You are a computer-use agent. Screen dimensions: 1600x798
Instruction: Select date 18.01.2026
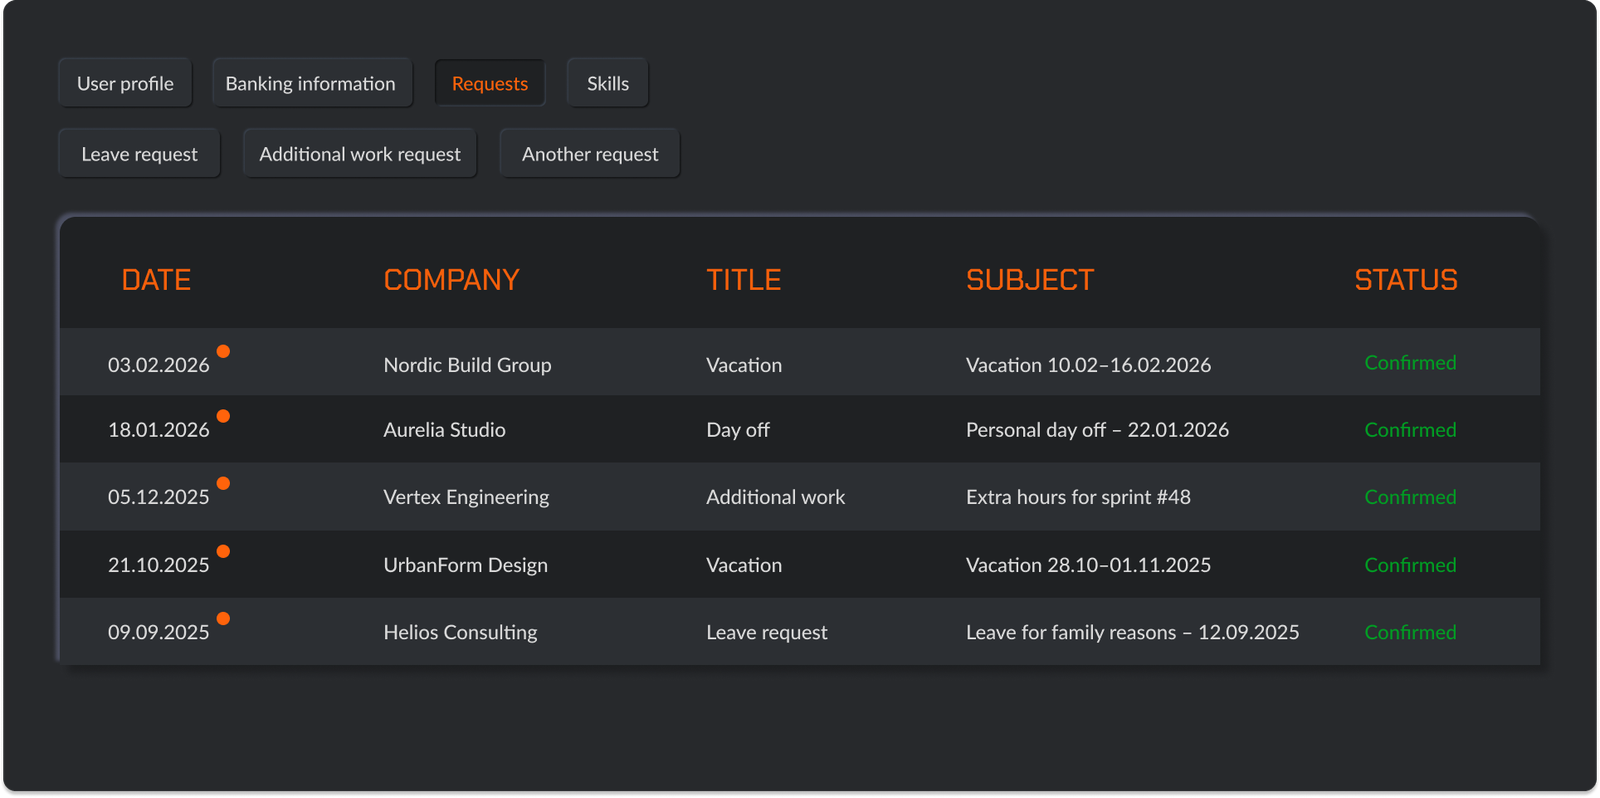[x=159, y=430]
